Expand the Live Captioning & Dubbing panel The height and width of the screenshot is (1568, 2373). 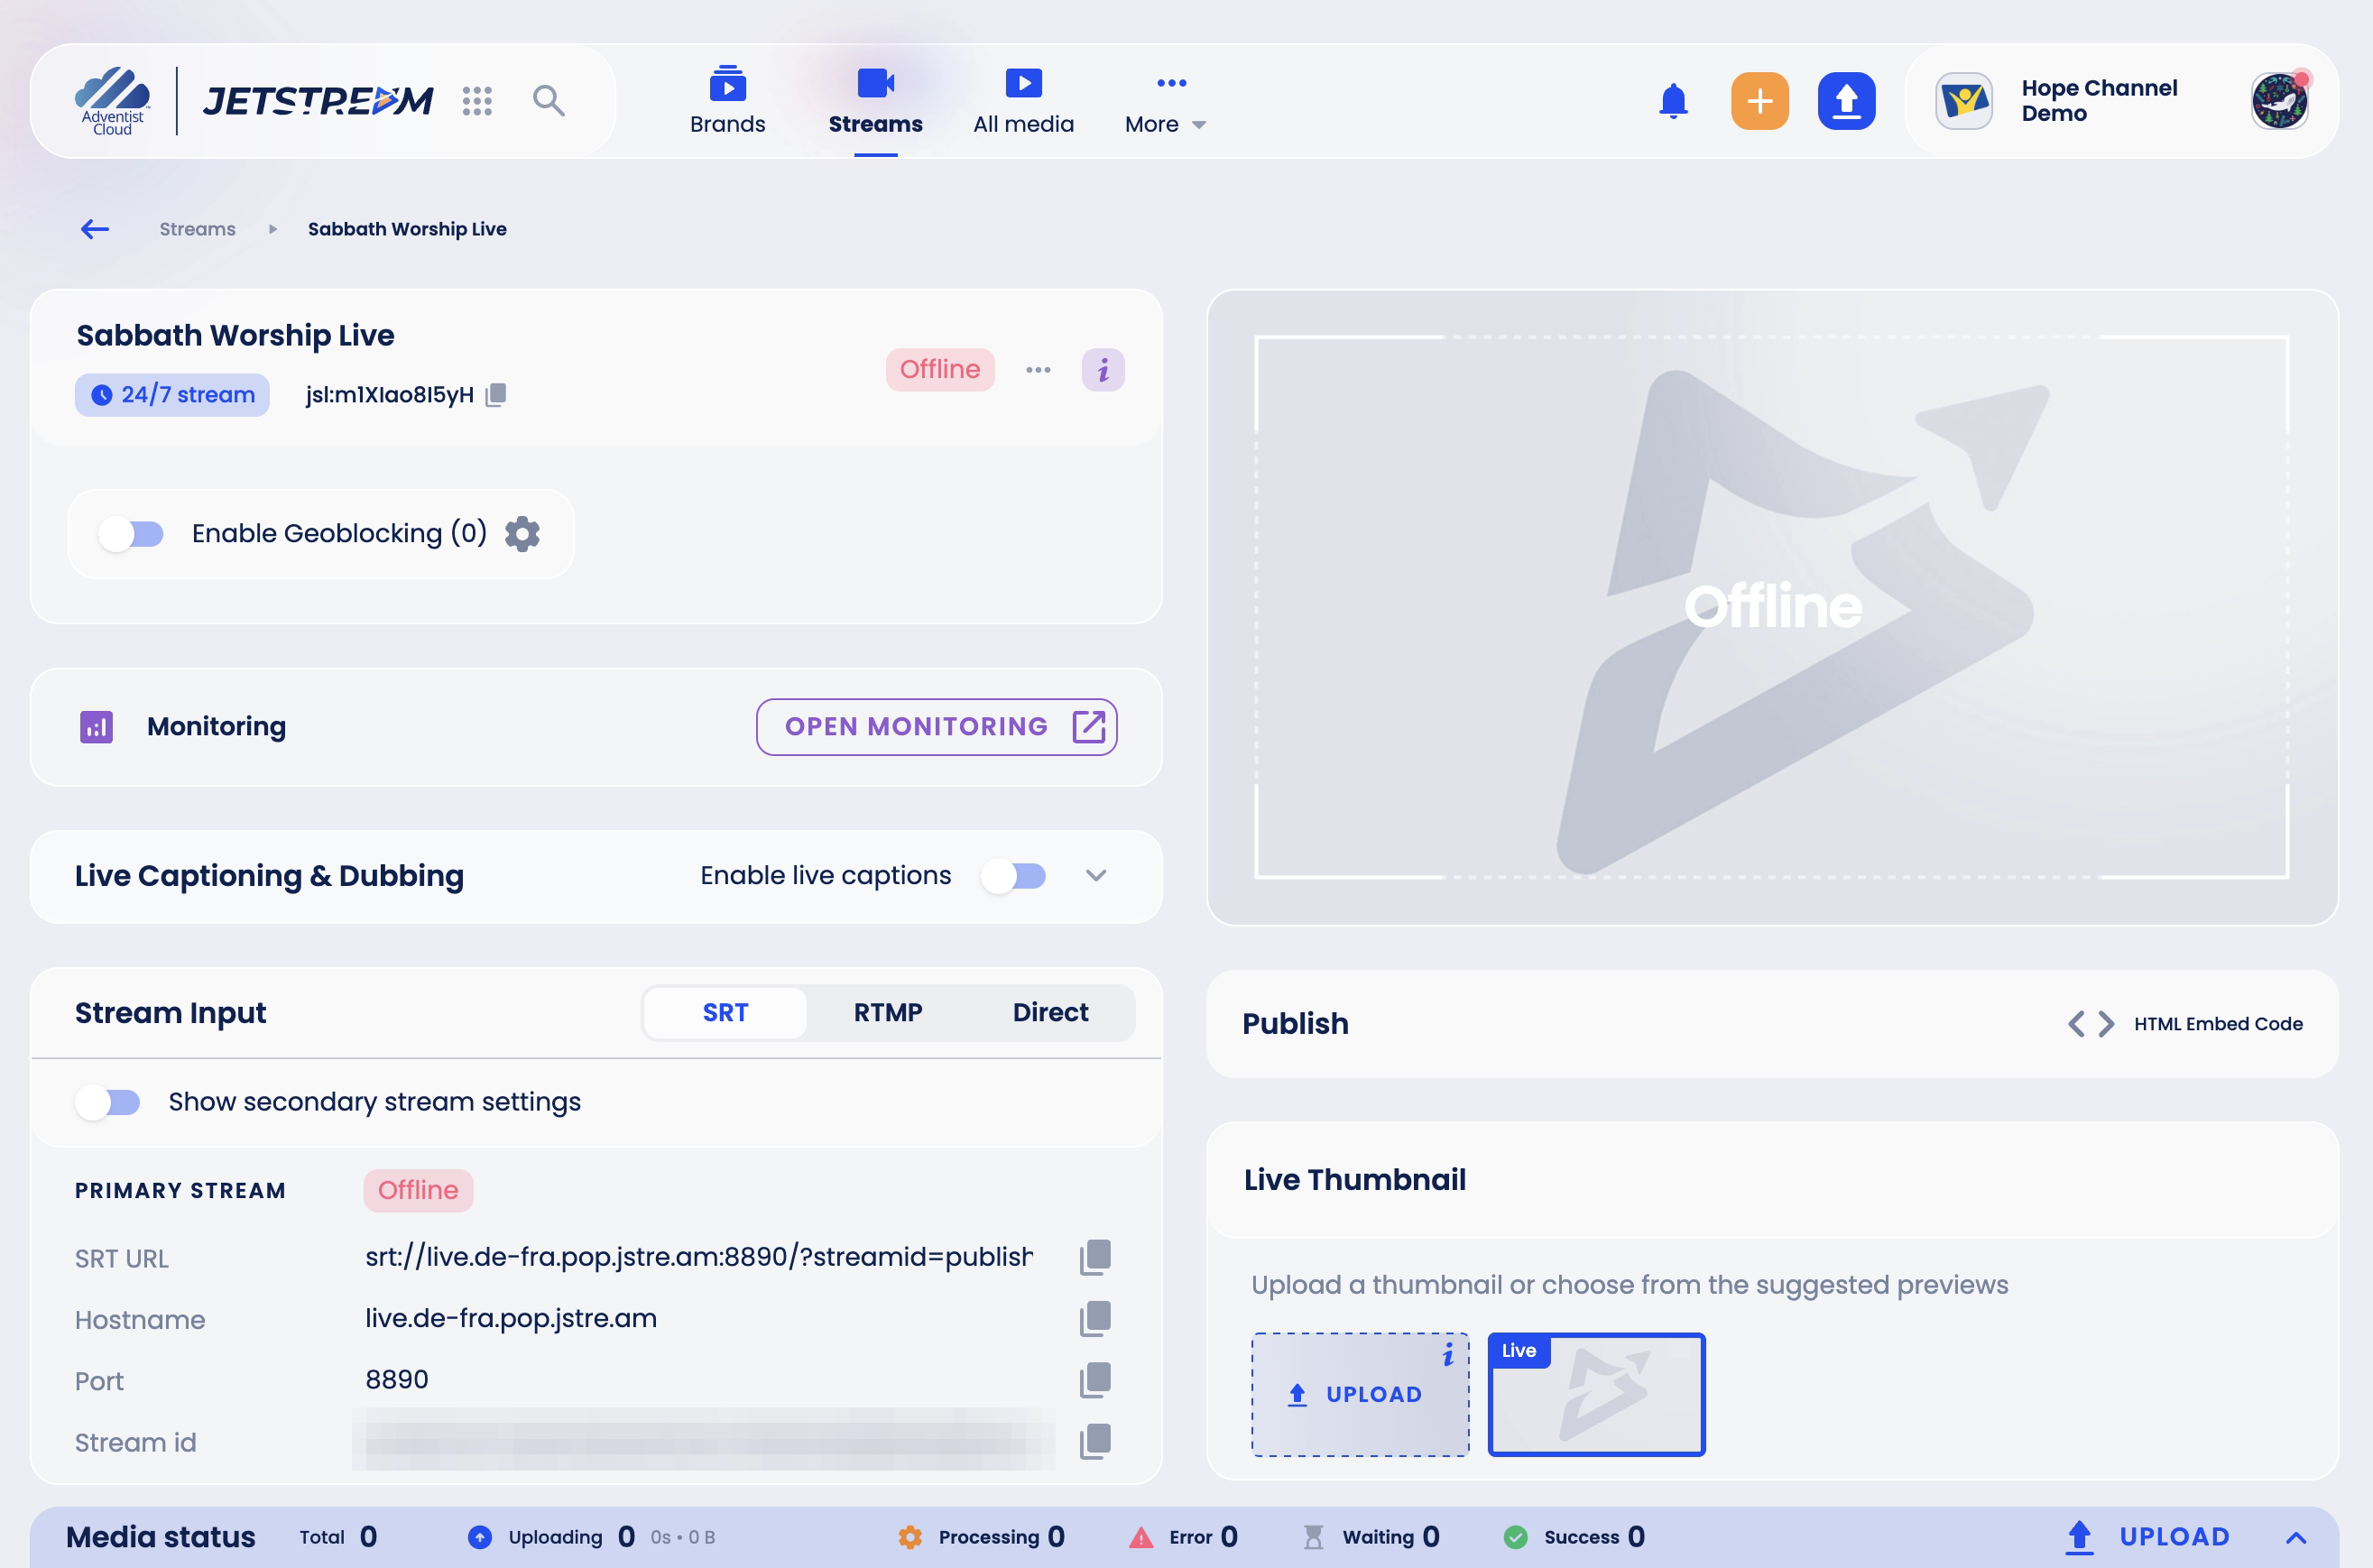coord(1096,876)
